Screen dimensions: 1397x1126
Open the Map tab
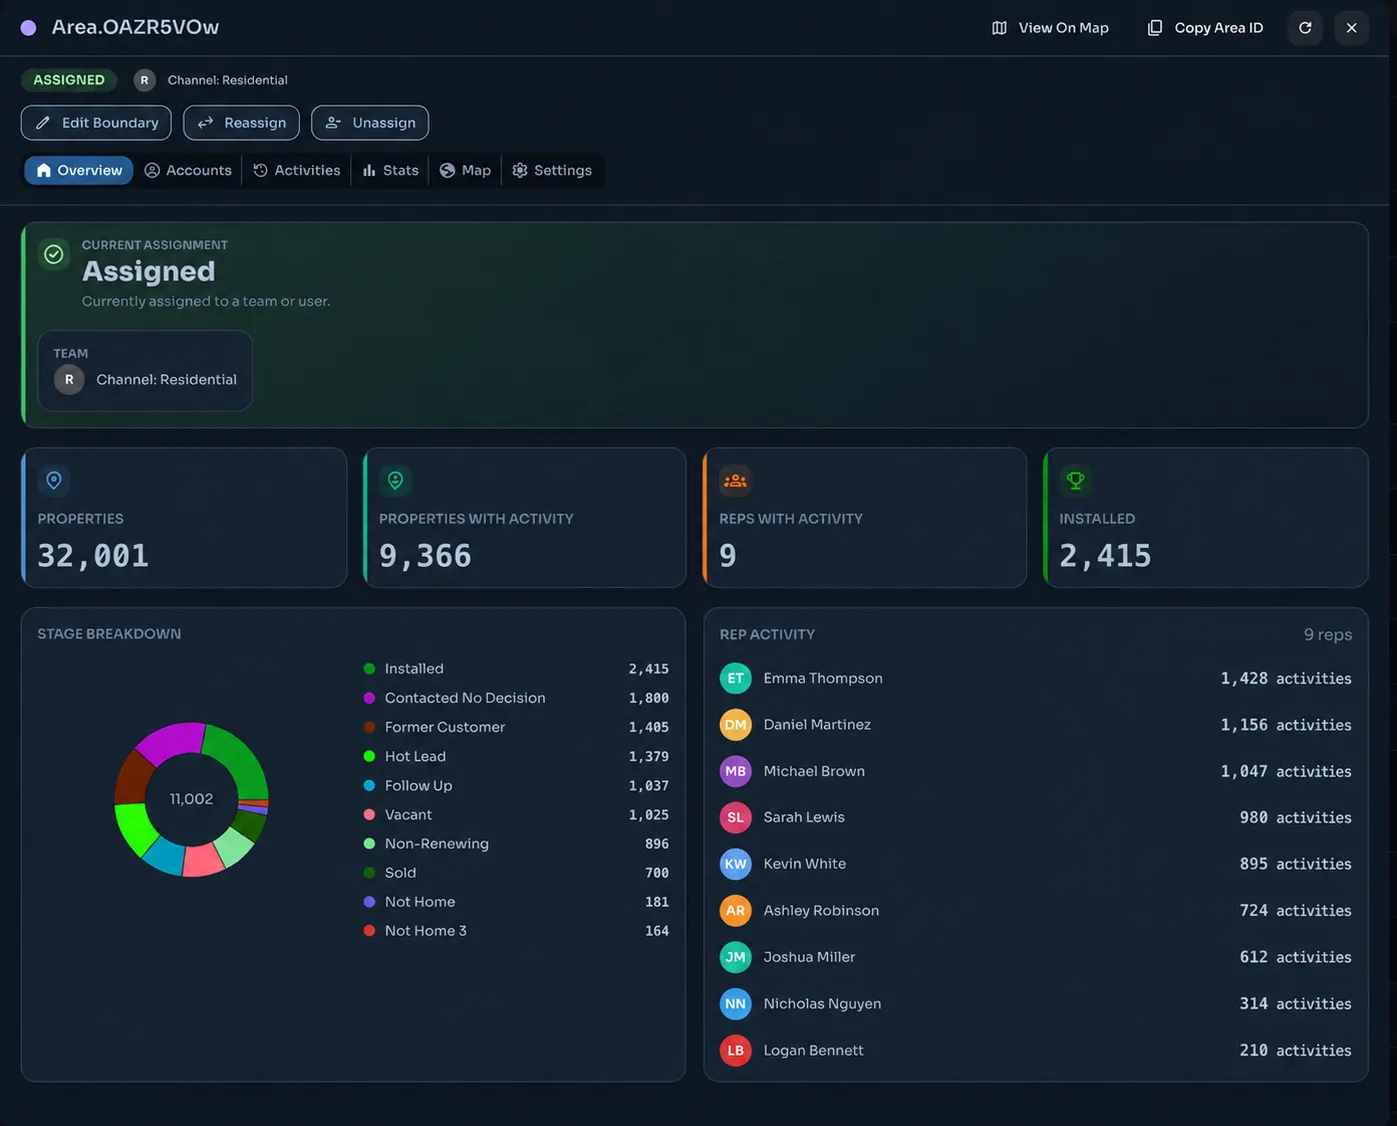coord(465,171)
